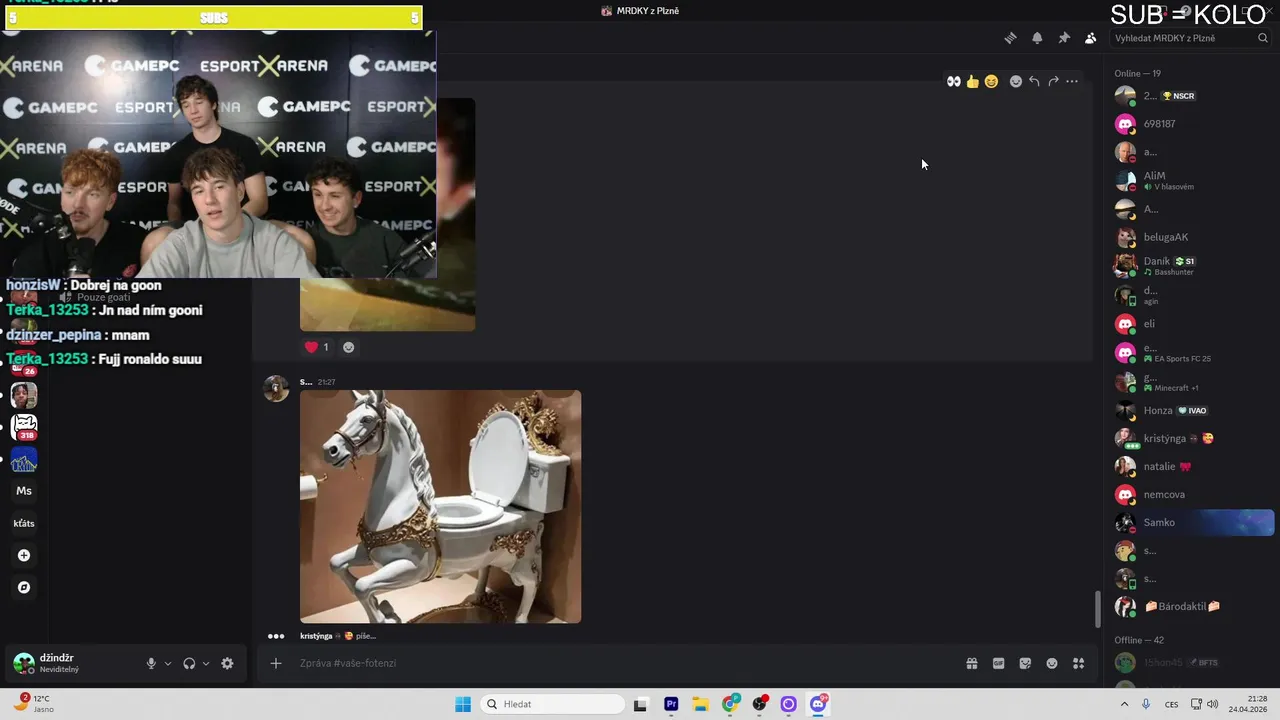Click member nemcova in the list
Viewport: 1280px width, 720px height.
pyautogui.click(x=1194, y=494)
